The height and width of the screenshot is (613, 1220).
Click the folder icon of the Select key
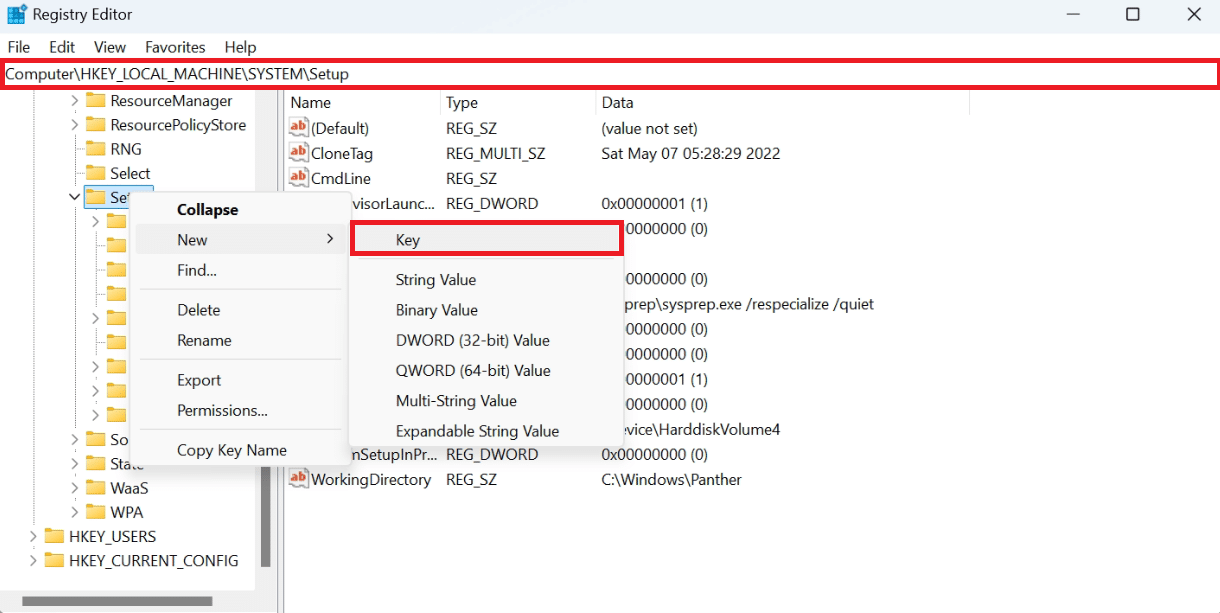click(x=95, y=173)
